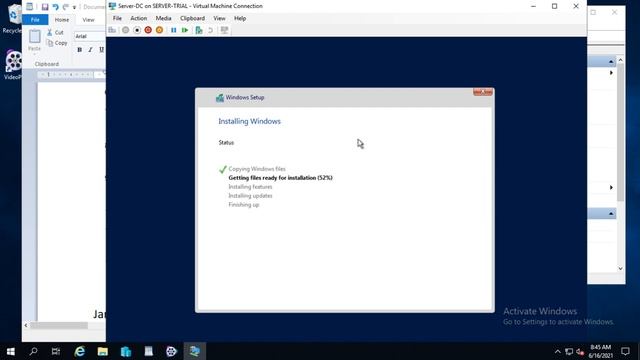Select 'Installing features' status line
640x360 pixels.
tap(250, 187)
